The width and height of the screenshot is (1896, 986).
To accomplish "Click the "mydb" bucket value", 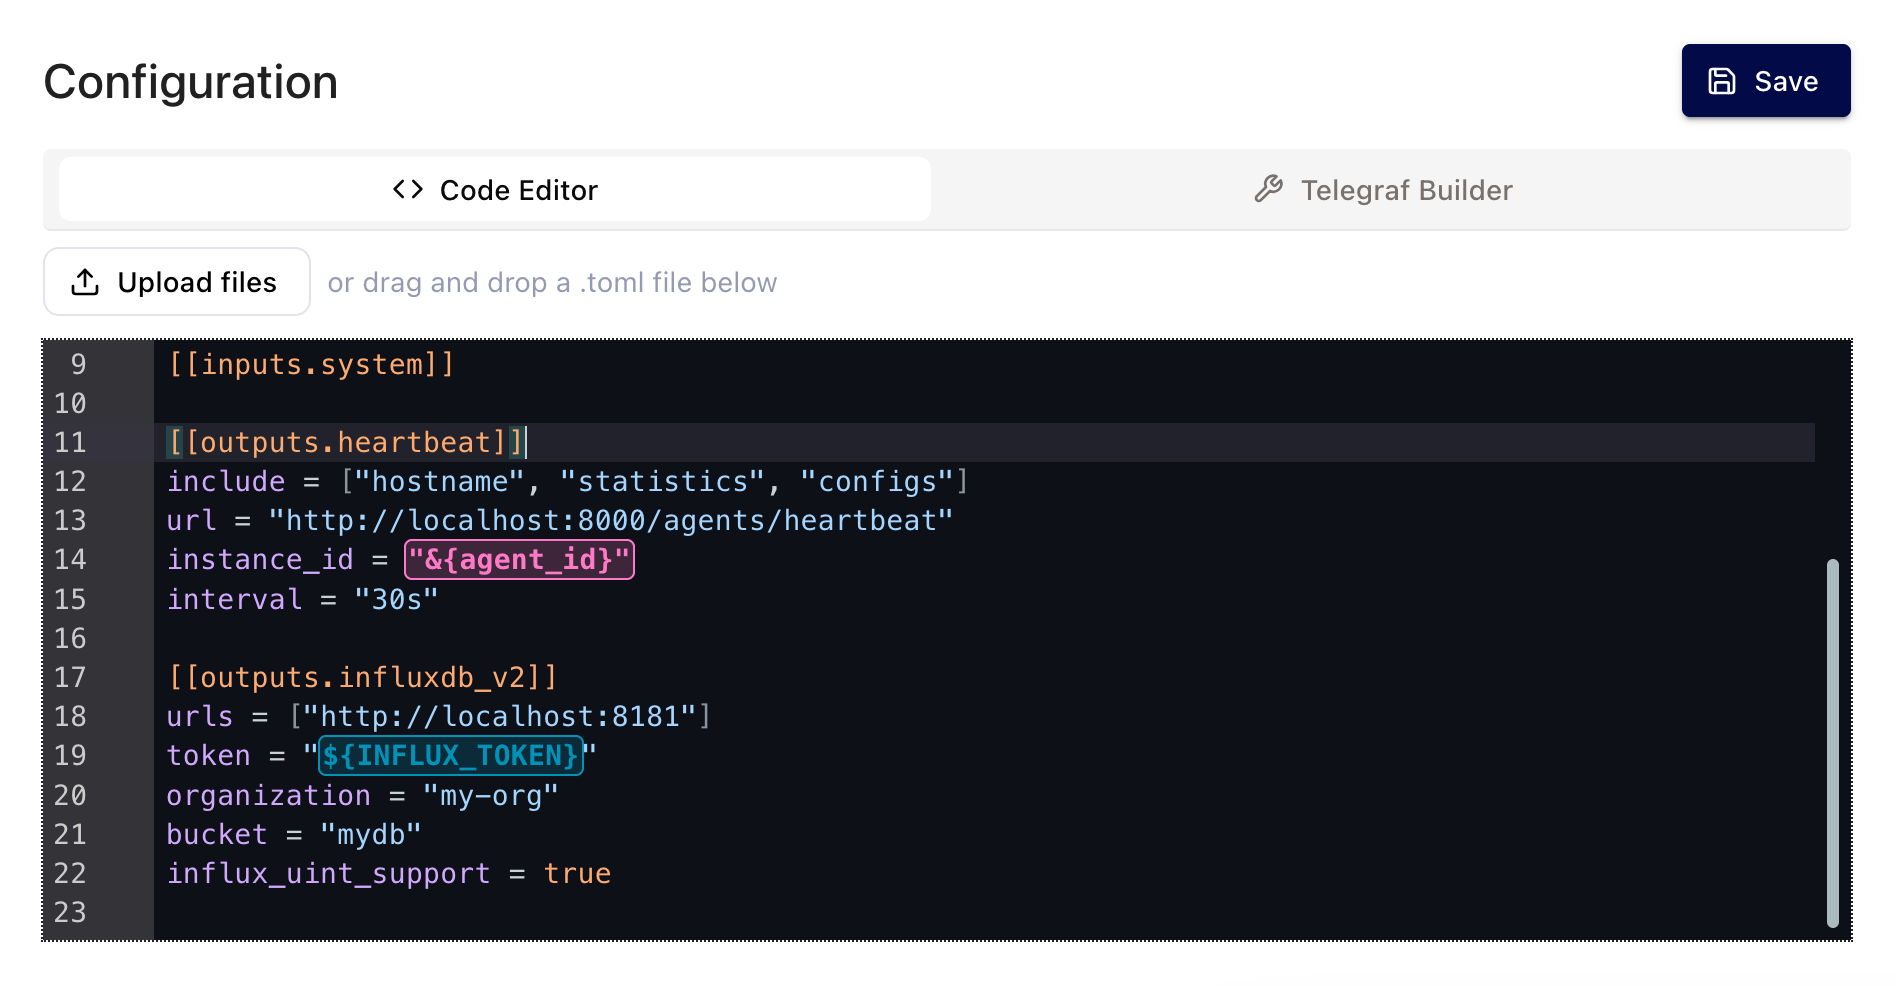I will coord(370,835).
